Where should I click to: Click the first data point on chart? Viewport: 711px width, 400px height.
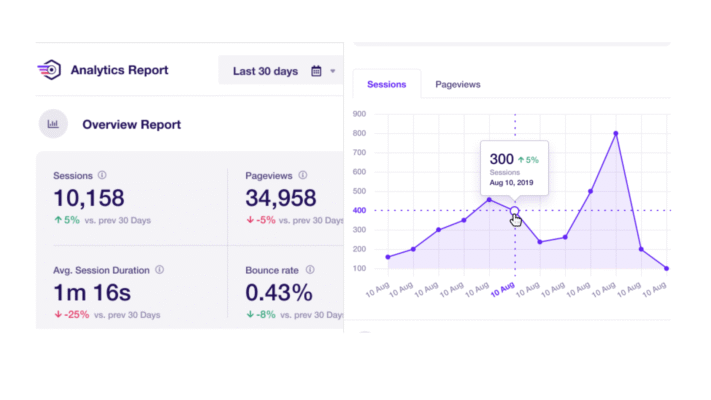(x=388, y=257)
